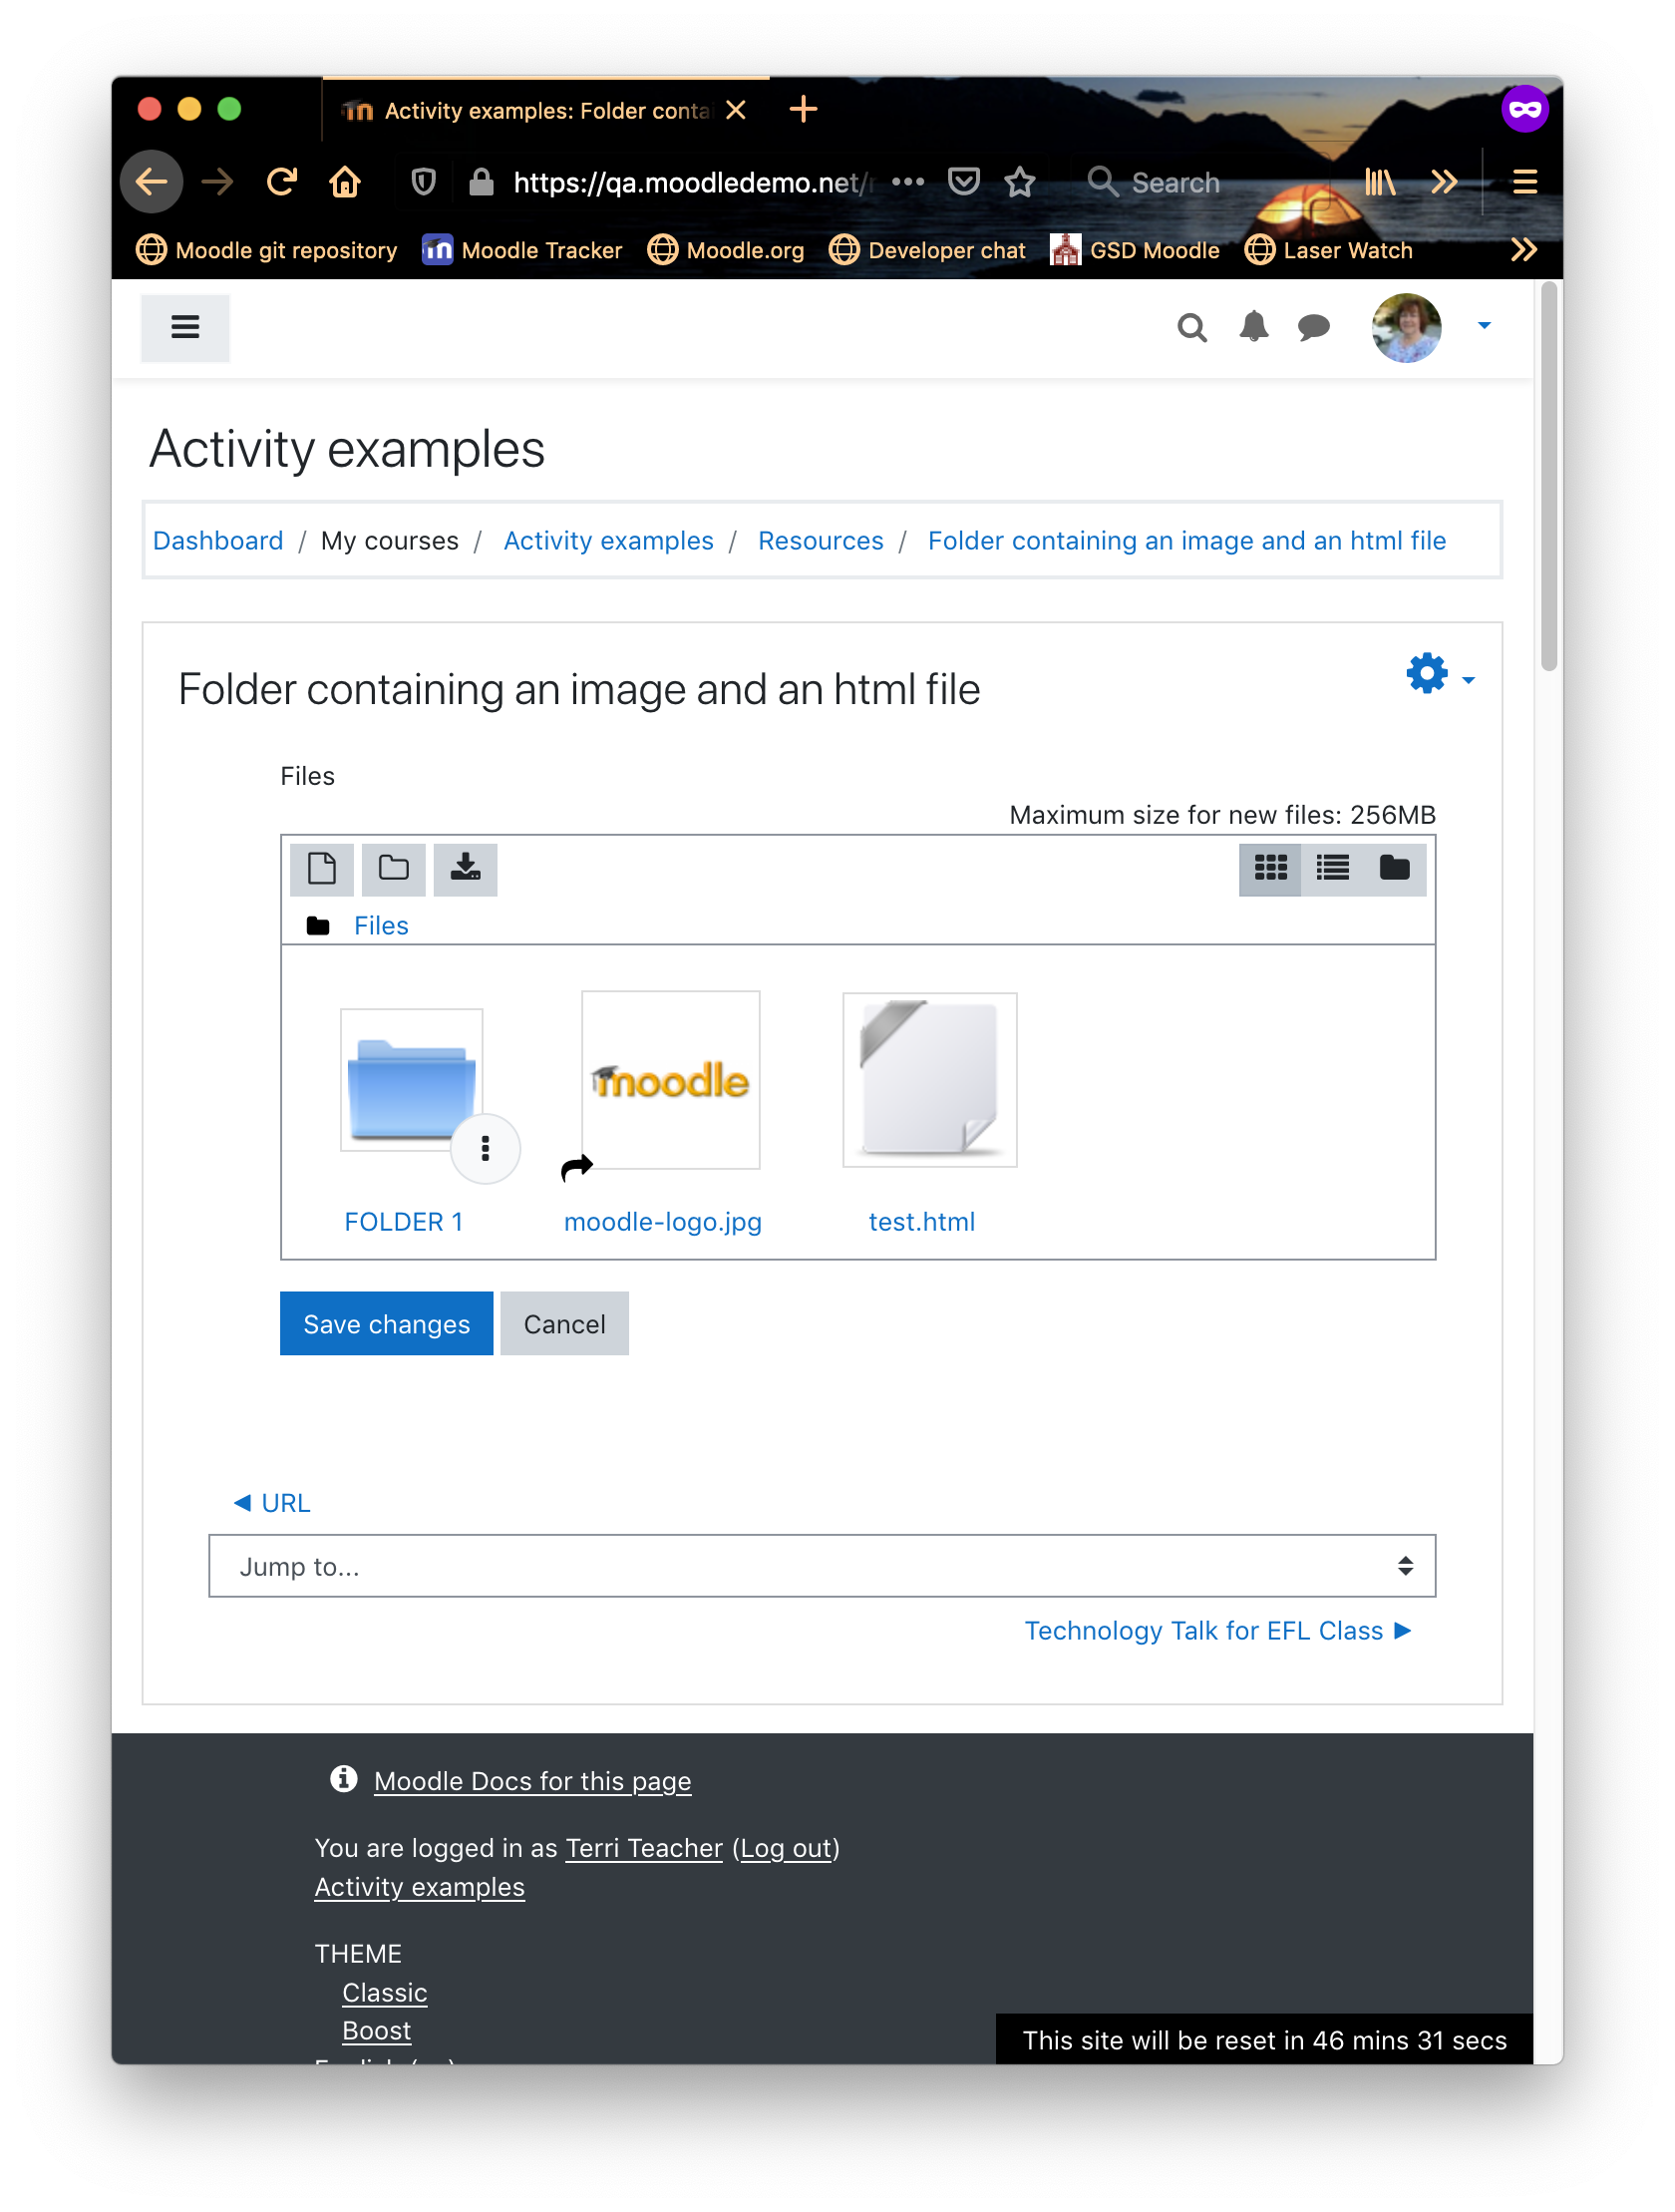
Task: Open the Firefox hamburger menu
Action: click(x=1524, y=182)
